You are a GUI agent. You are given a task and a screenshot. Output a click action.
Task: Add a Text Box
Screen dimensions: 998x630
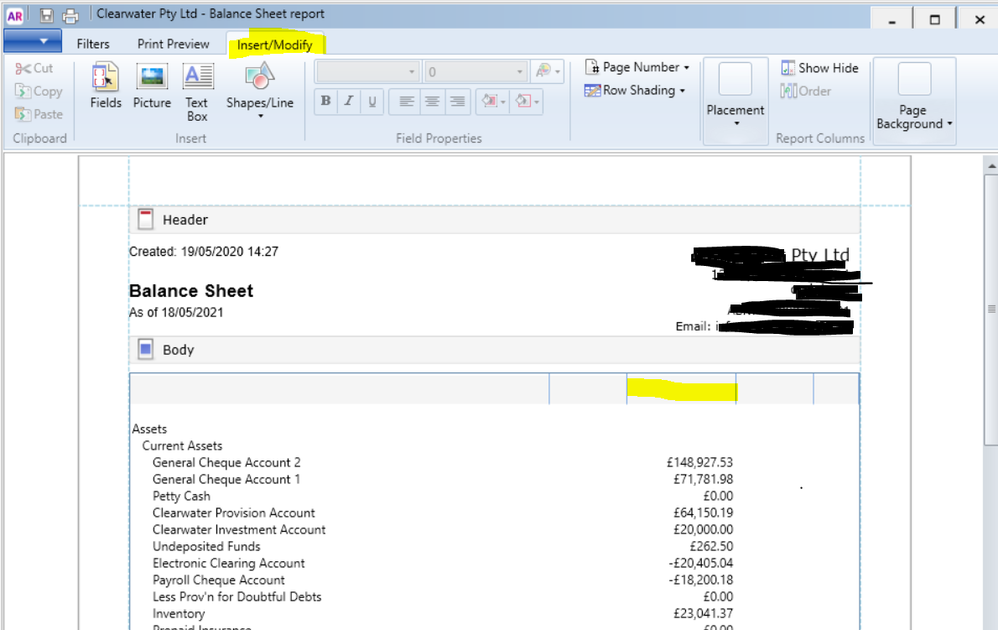click(197, 78)
